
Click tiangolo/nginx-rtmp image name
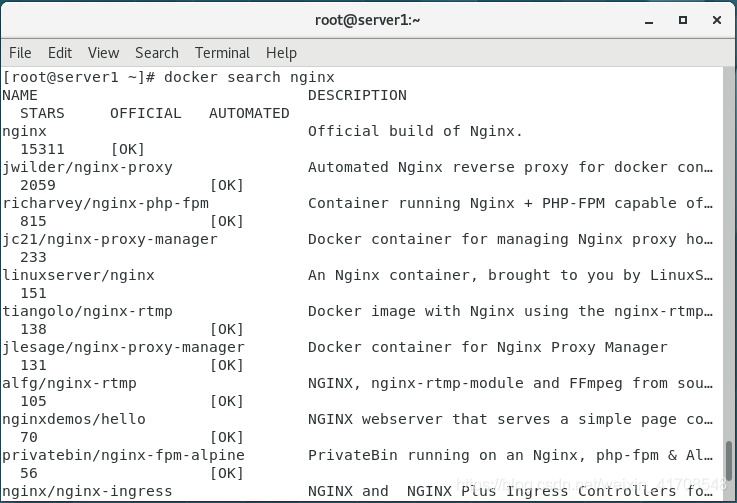click(x=87, y=311)
